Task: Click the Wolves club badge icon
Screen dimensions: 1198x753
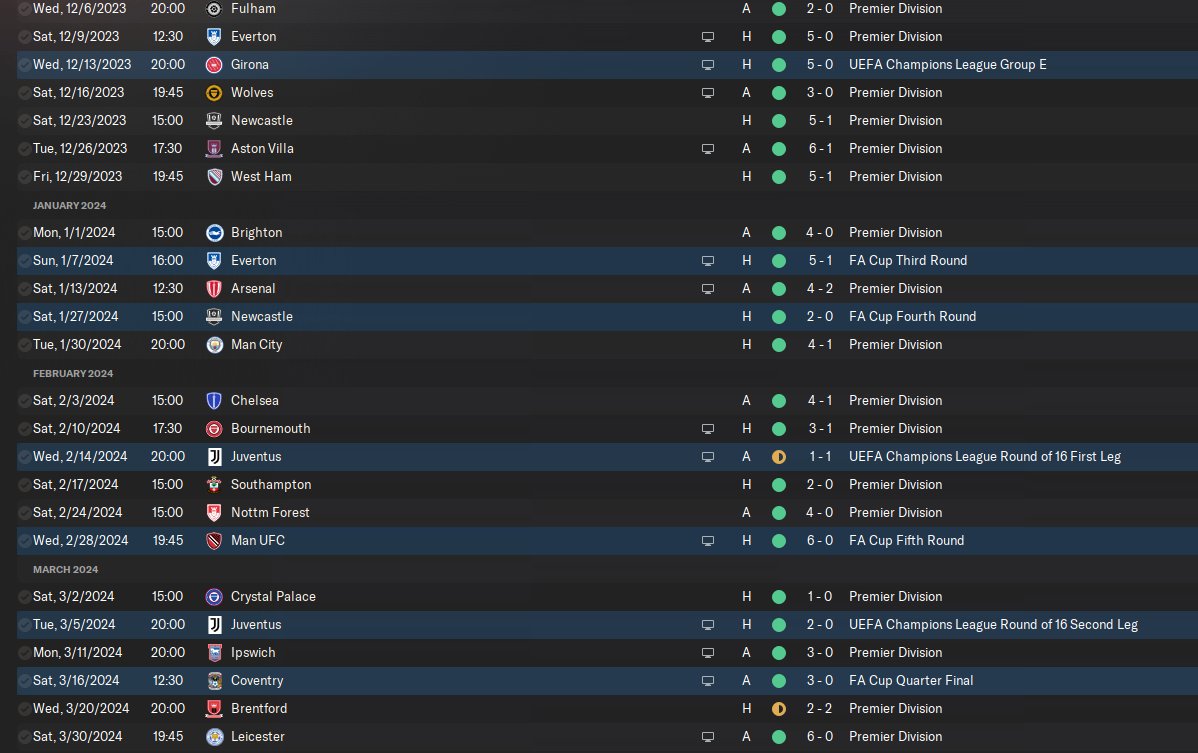Action: tap(214, 93)
